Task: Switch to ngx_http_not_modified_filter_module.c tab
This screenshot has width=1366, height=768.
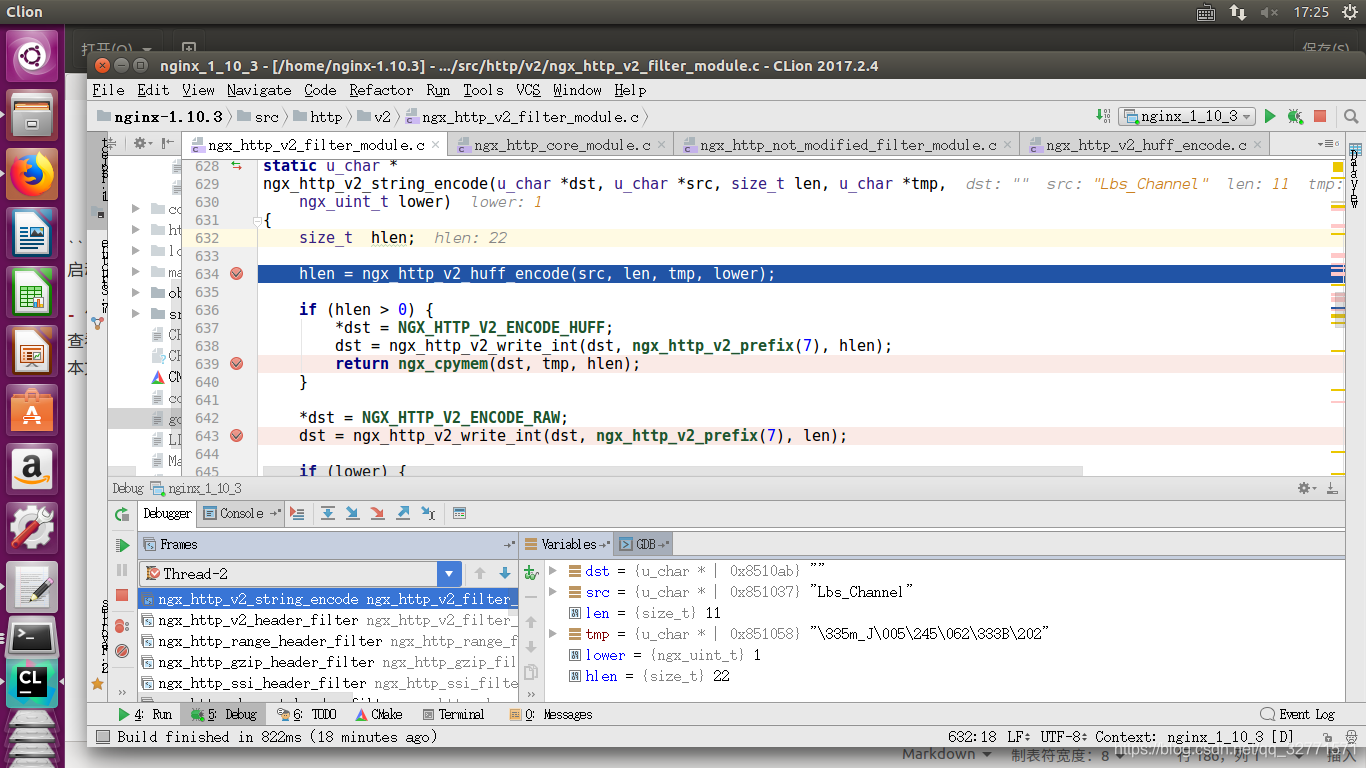Action: (847, 145)
